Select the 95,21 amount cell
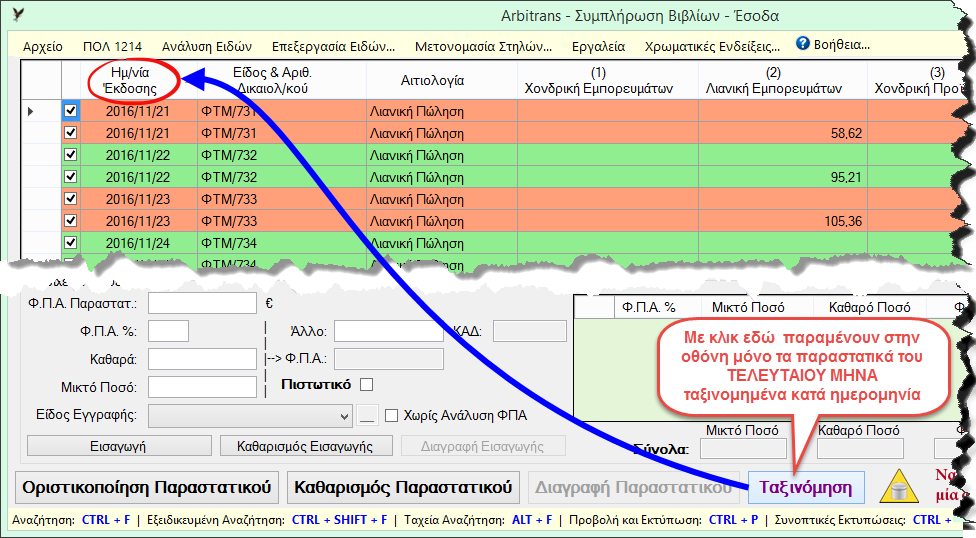The width and height of the screenshot is (976, 538). [782, 177]
